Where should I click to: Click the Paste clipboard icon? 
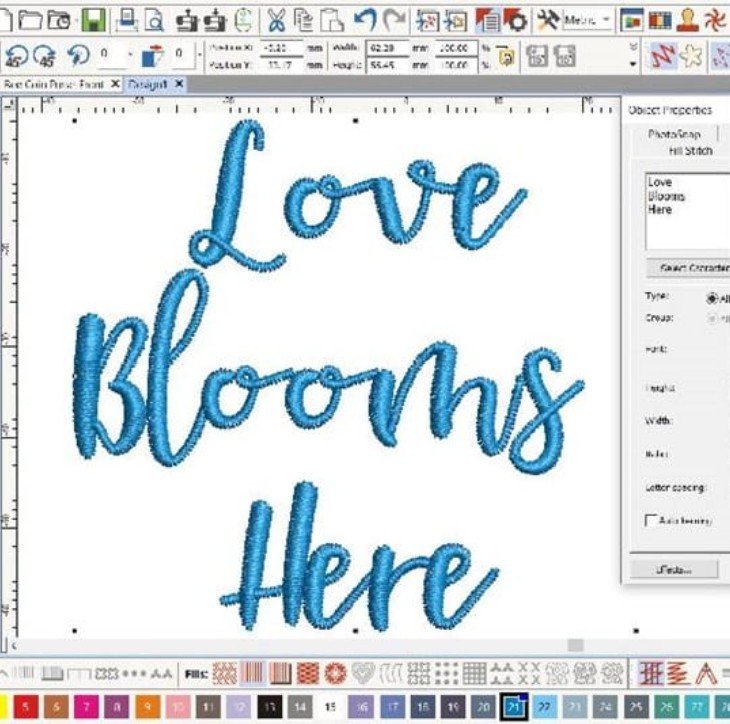pyautogui.click(x=332, y=20)
